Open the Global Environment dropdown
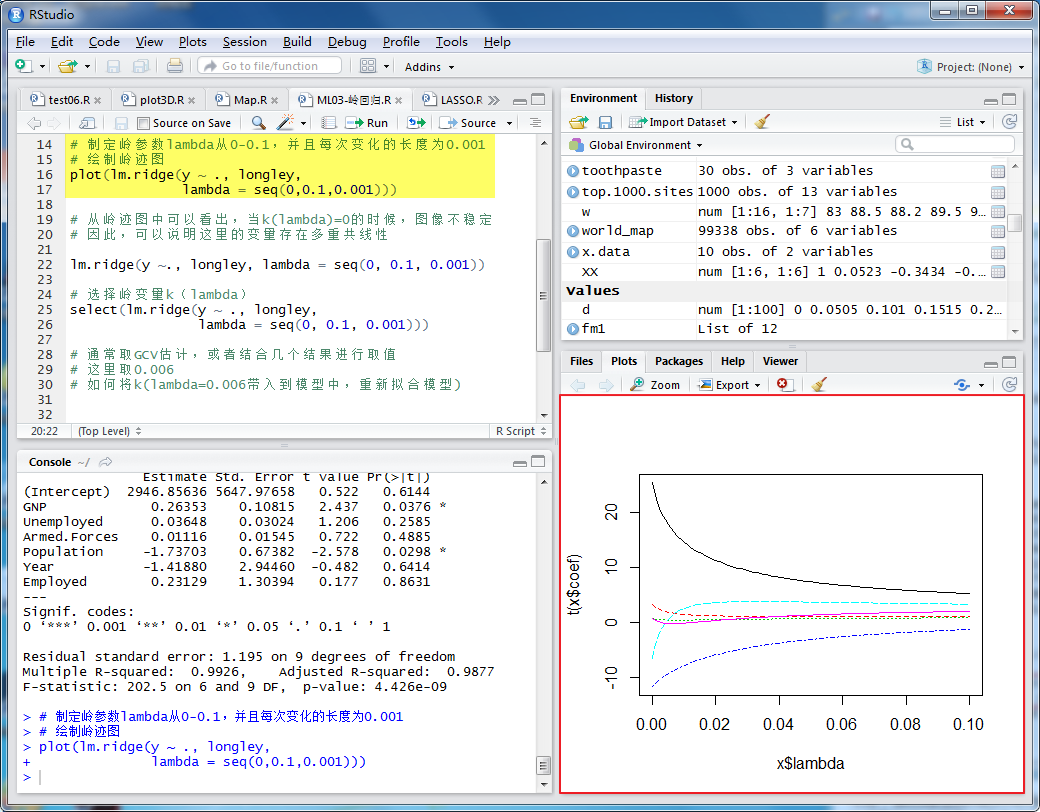 pos(636,145)
